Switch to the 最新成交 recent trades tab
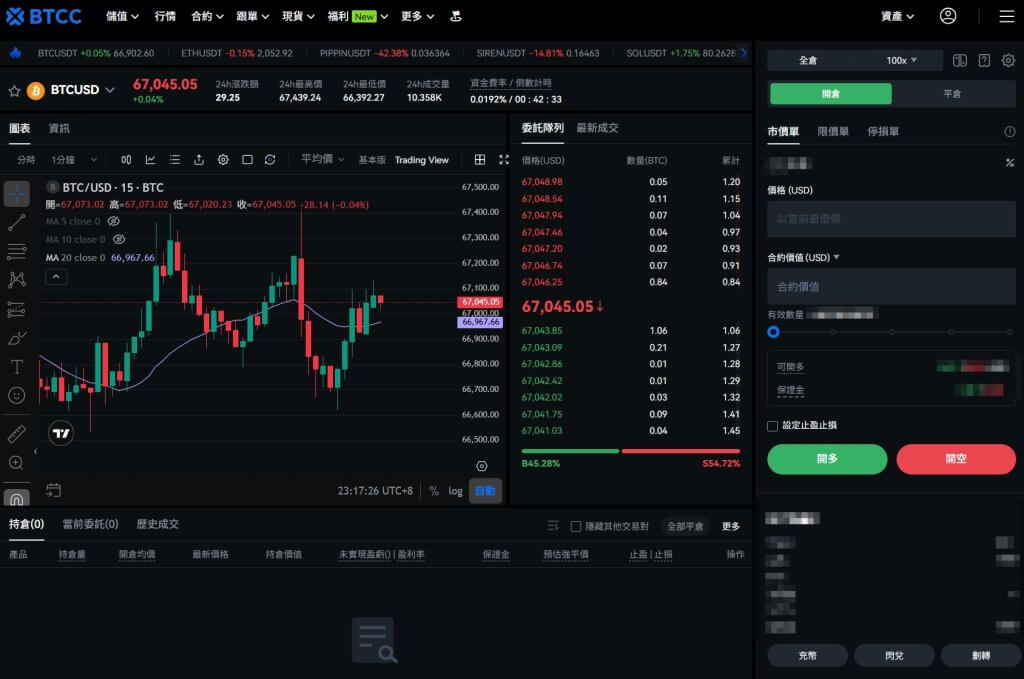The height and width of the screenshot is (679, 1024). [597, 128]
